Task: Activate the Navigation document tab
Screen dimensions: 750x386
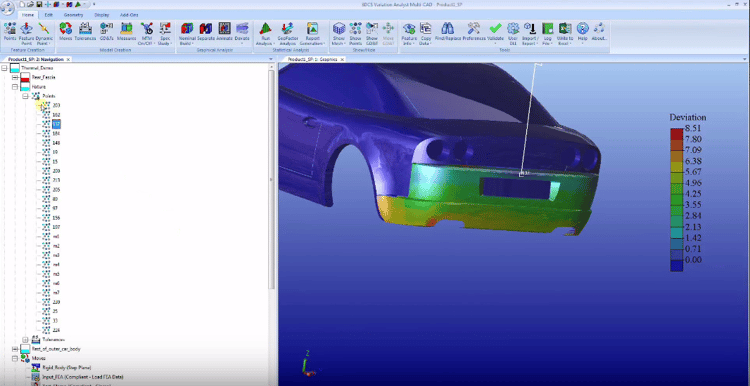Action: (36, 59)
